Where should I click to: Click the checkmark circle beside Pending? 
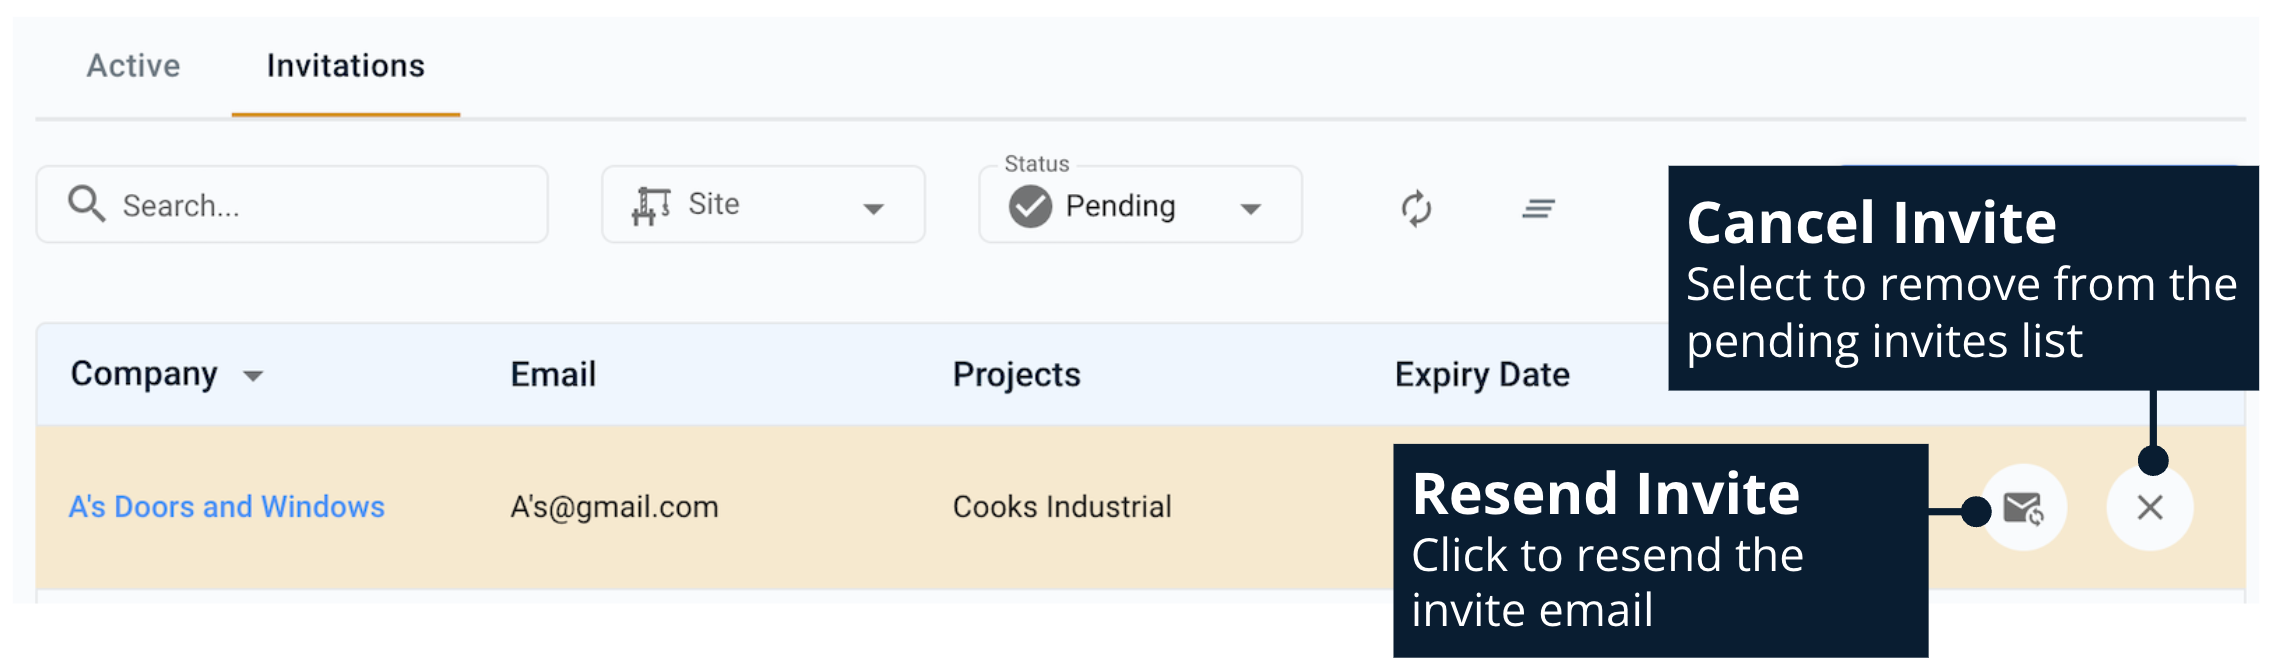[1030, 206]
